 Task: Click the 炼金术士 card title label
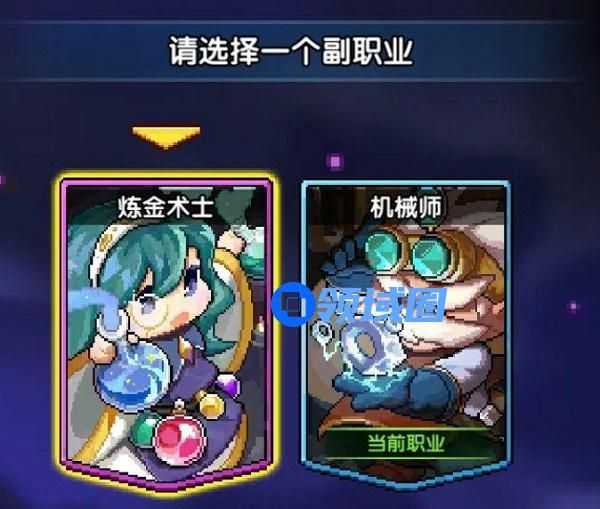click(165, 207)
